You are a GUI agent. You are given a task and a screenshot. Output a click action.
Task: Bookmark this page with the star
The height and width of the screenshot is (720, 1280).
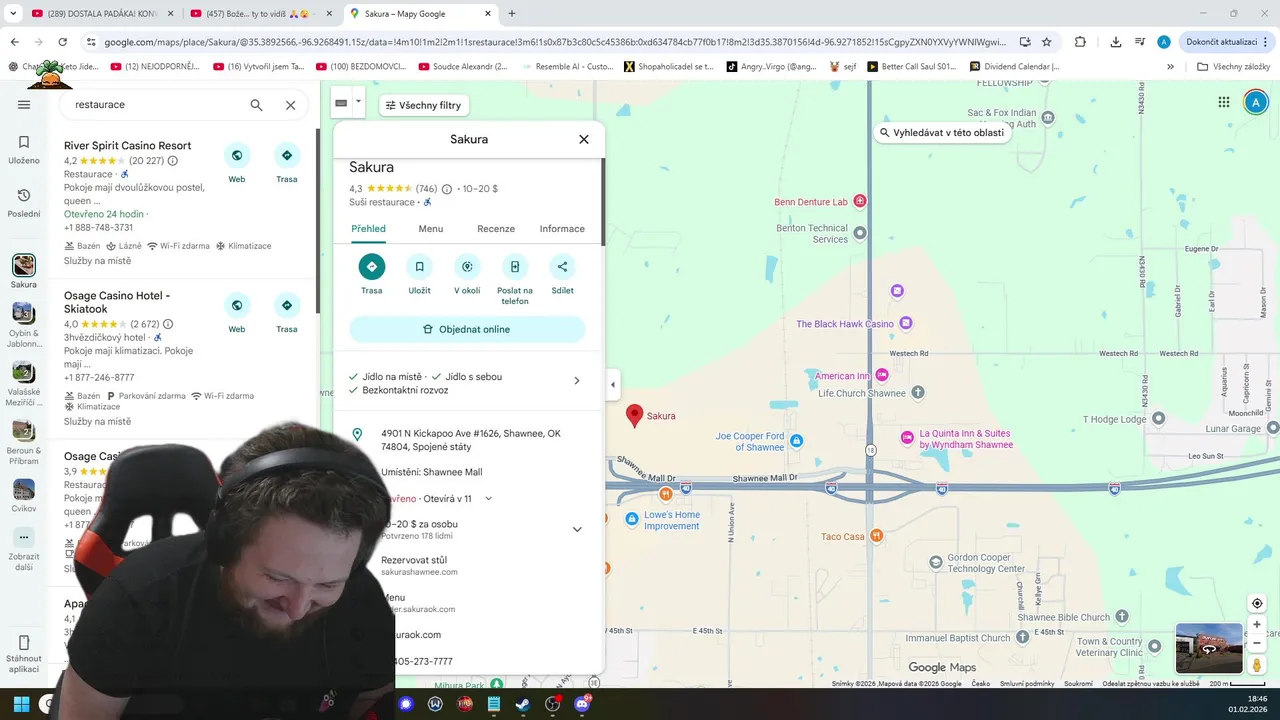point(1046,42)
